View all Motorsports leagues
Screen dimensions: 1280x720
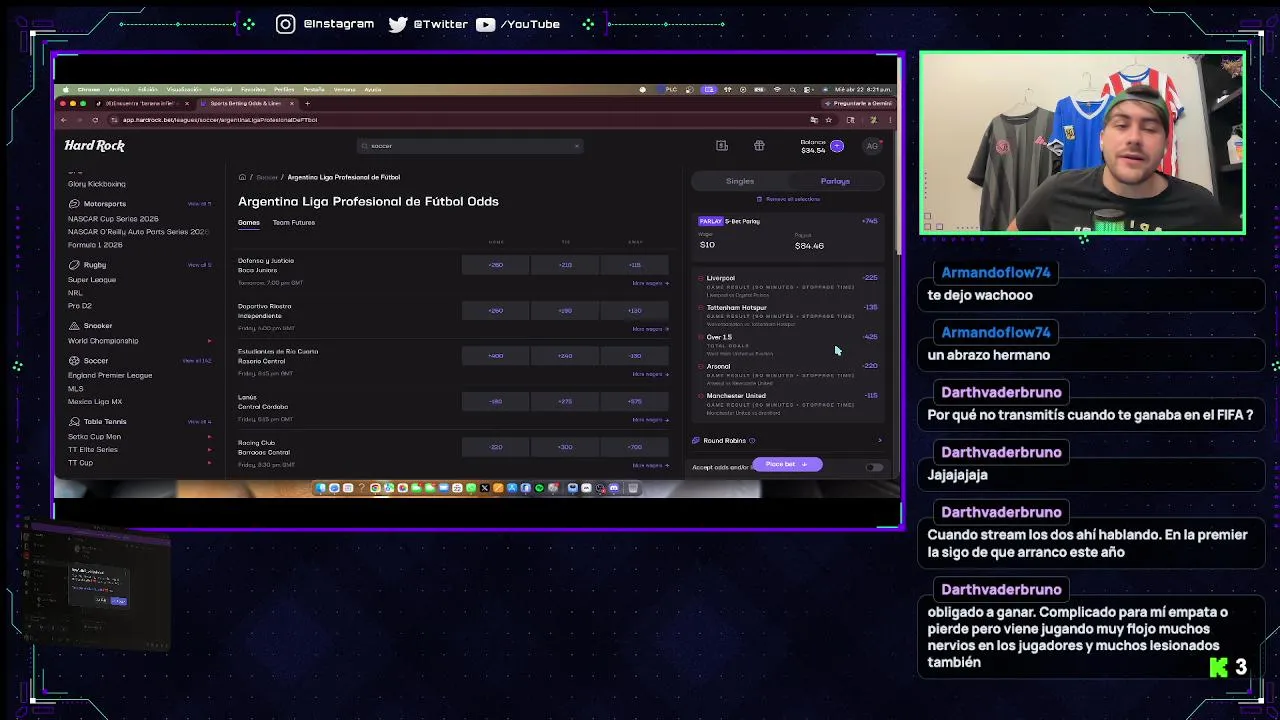pos(199,204)
